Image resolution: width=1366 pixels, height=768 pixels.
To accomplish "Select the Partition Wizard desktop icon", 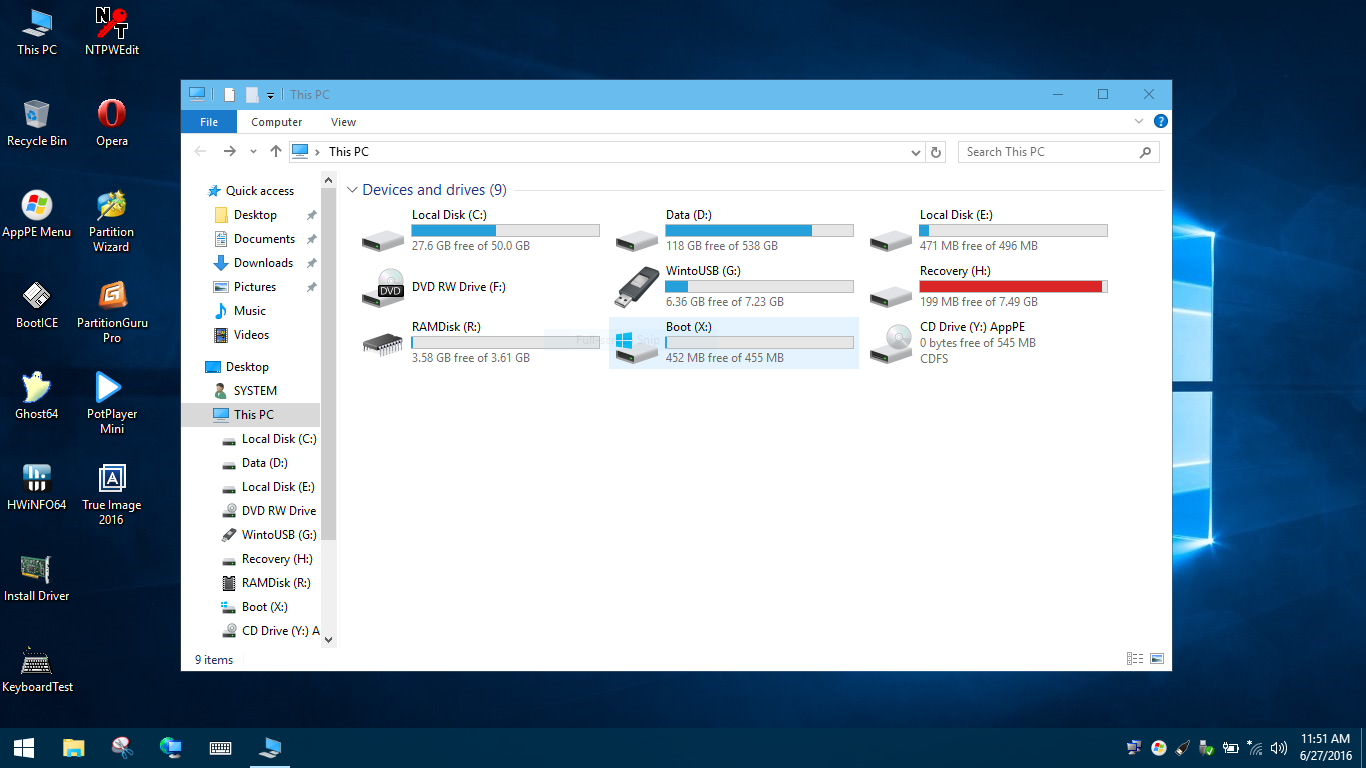I will point(112,221).
